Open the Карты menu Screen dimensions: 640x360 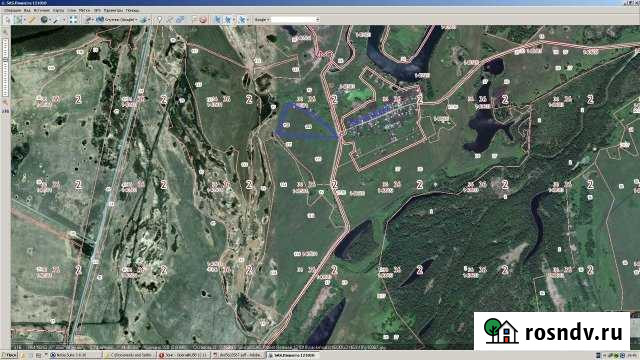tap(58, 10)
